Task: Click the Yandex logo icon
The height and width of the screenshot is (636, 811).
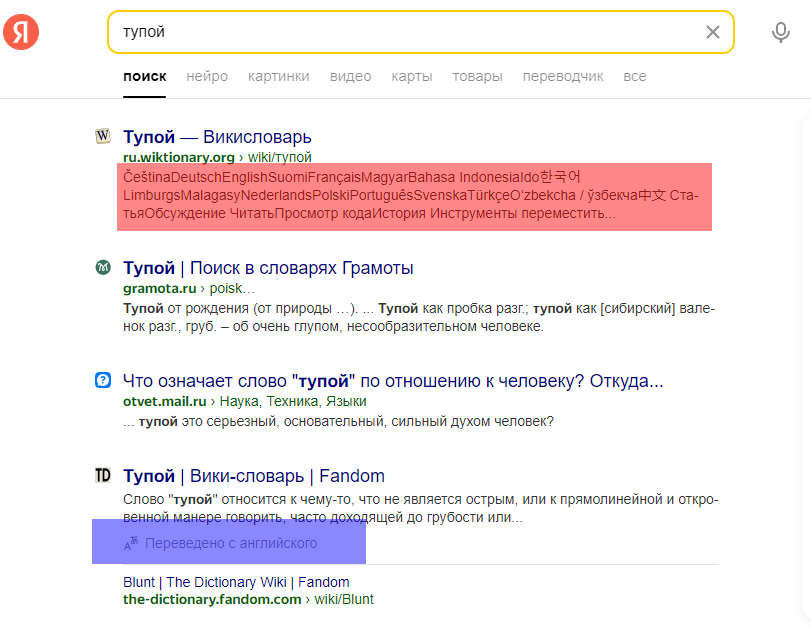Action: pos(21,32)
